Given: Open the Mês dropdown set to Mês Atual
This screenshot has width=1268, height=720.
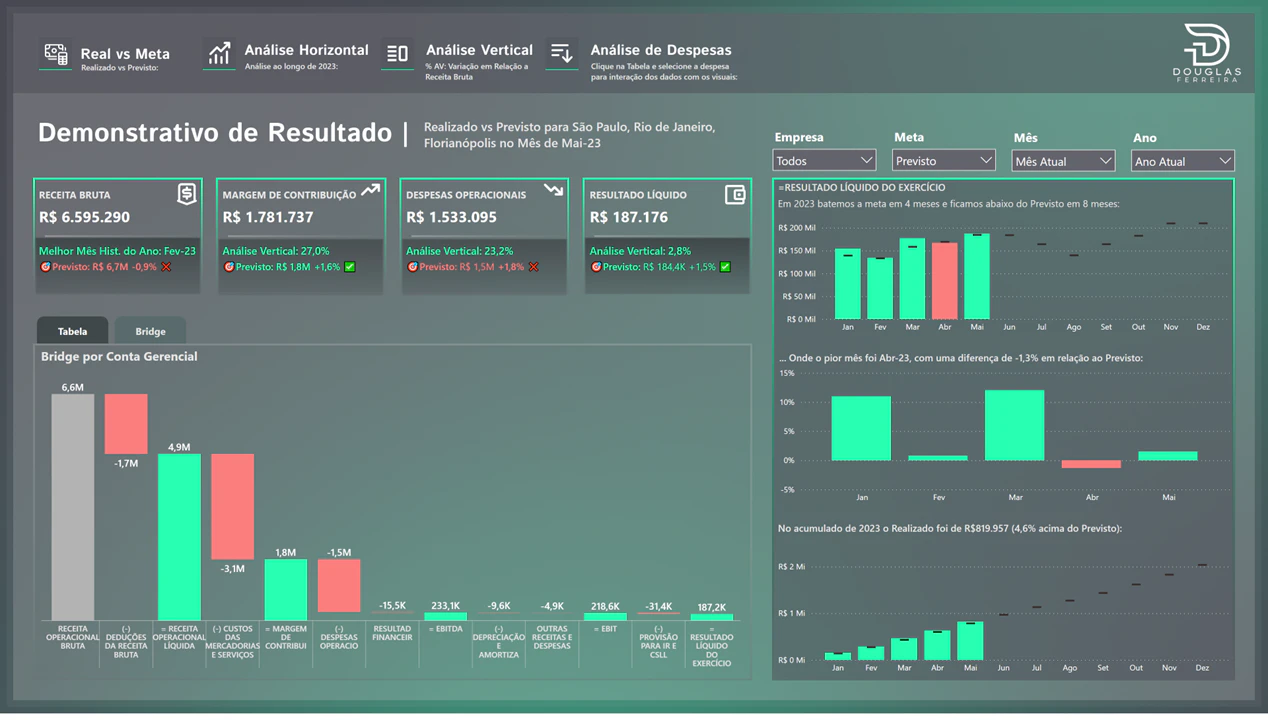Looking at the screenshot, I should [1063, 161].
